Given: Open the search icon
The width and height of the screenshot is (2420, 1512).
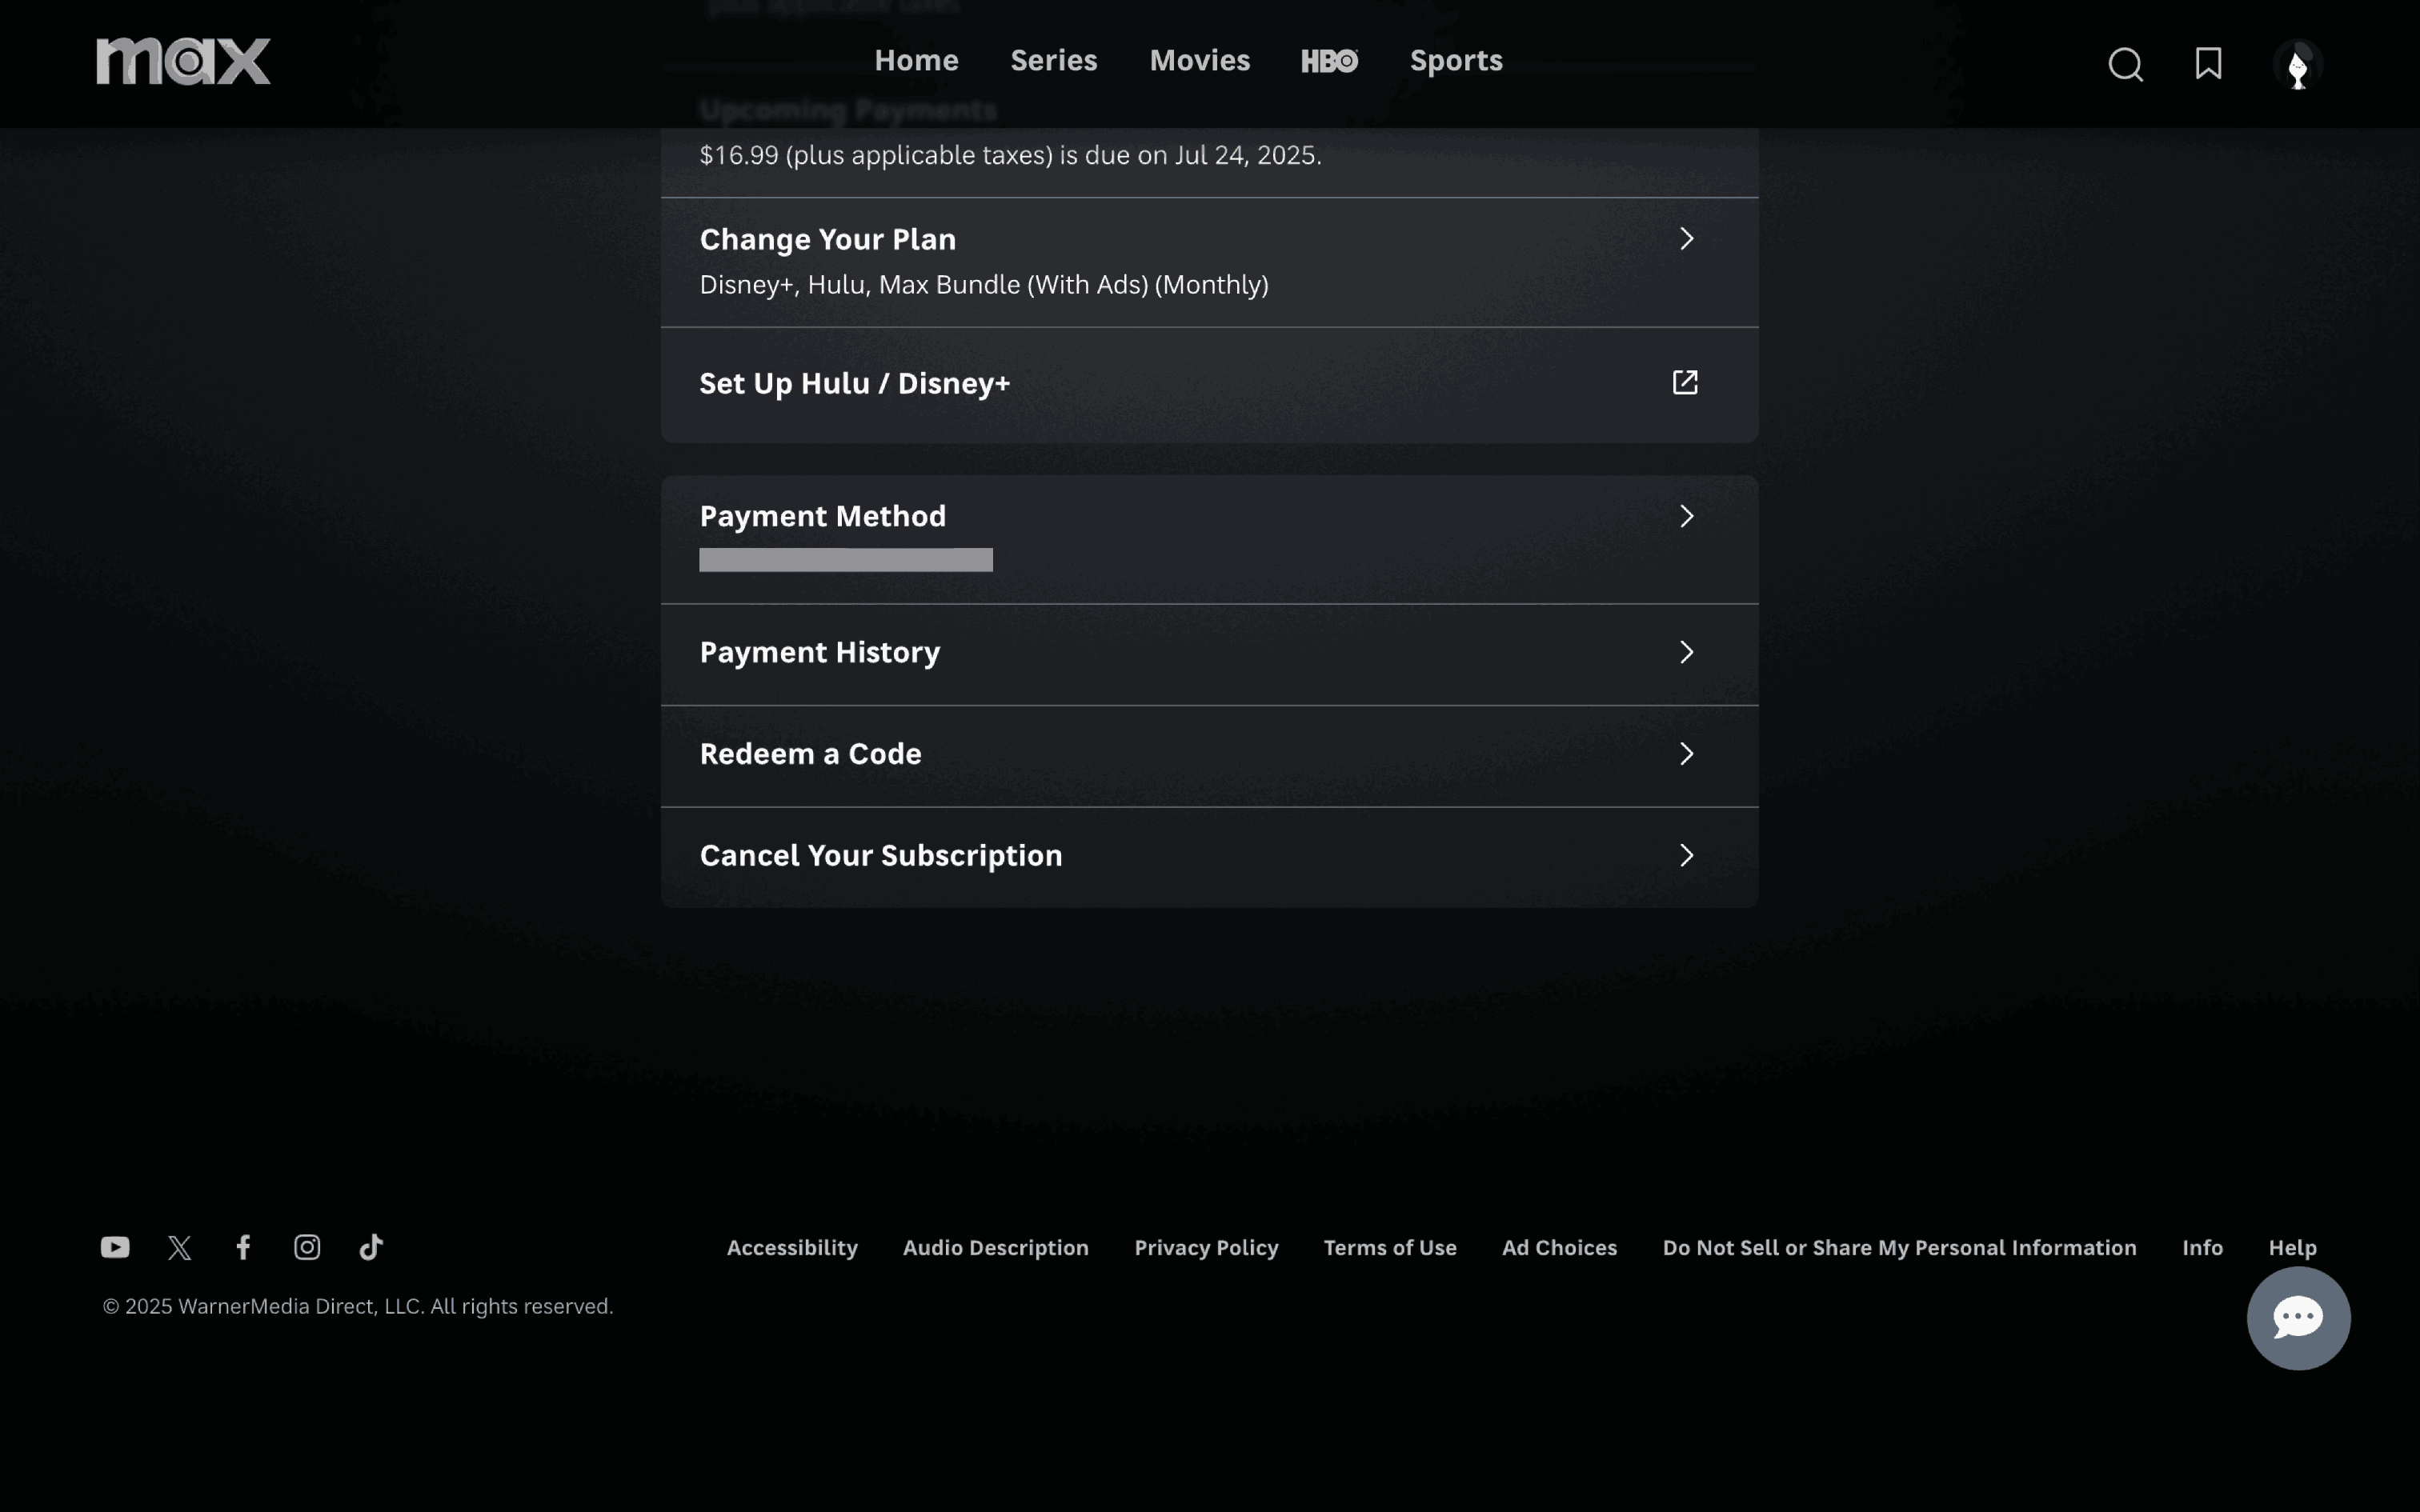Looking at the screenshot, I should (2125, 65).
